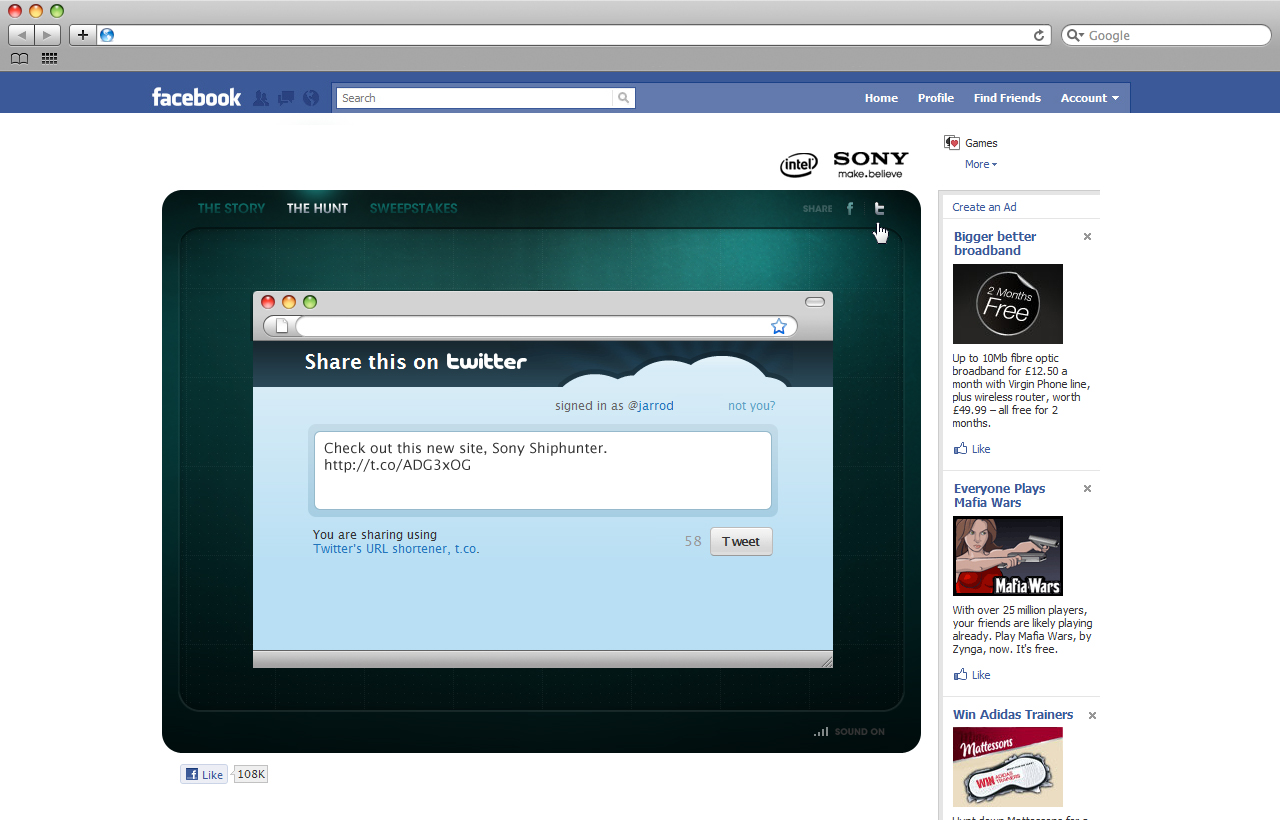Open the Win Adidas Trainers title link
The image size is (1280, 820).
point(1013,715)
